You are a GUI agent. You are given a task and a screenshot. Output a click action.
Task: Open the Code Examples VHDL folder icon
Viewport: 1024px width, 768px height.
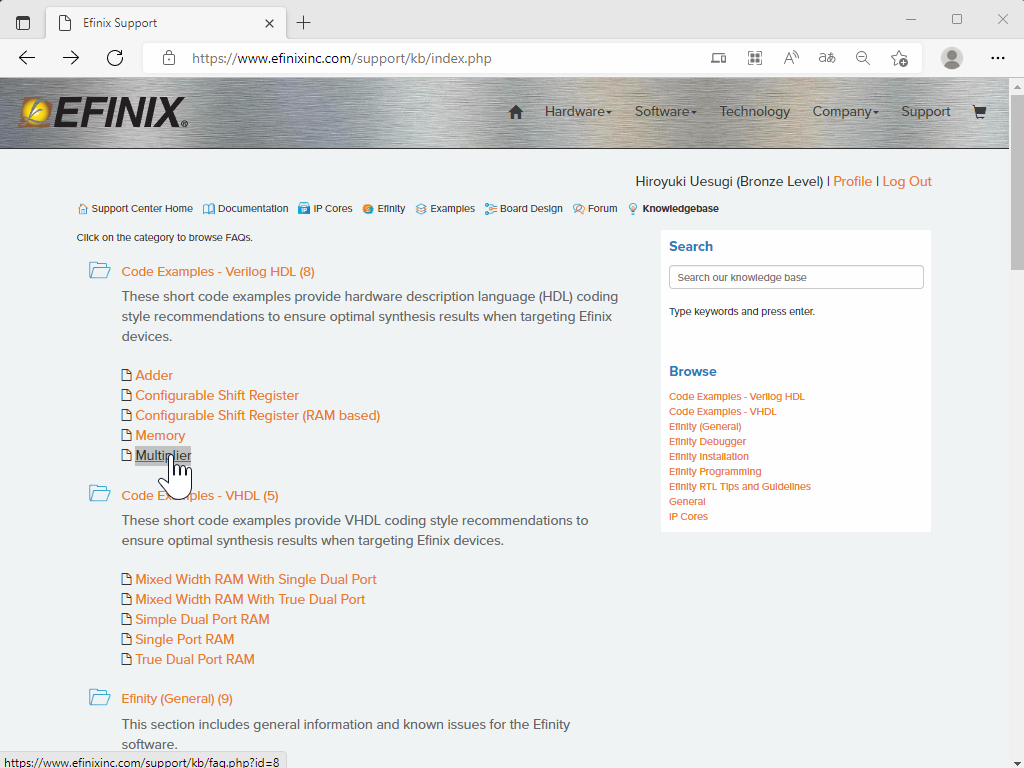99,494
